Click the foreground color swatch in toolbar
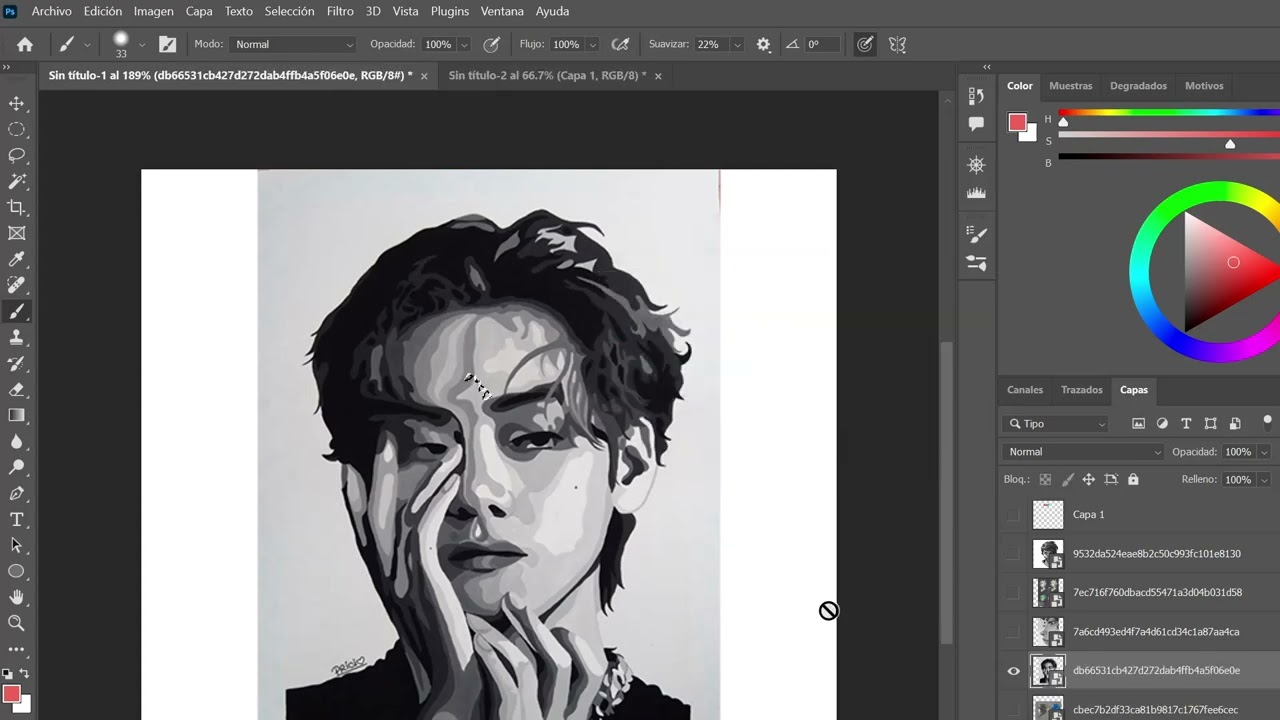The height and width of the screenshot is (720, 1280). pyautogui.click(x=11, y=693)
